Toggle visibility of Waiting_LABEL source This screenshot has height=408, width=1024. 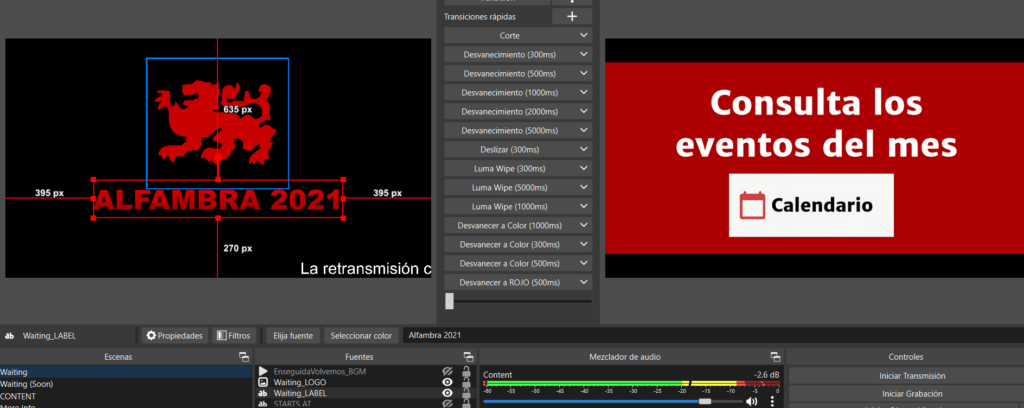coord(448,394)
